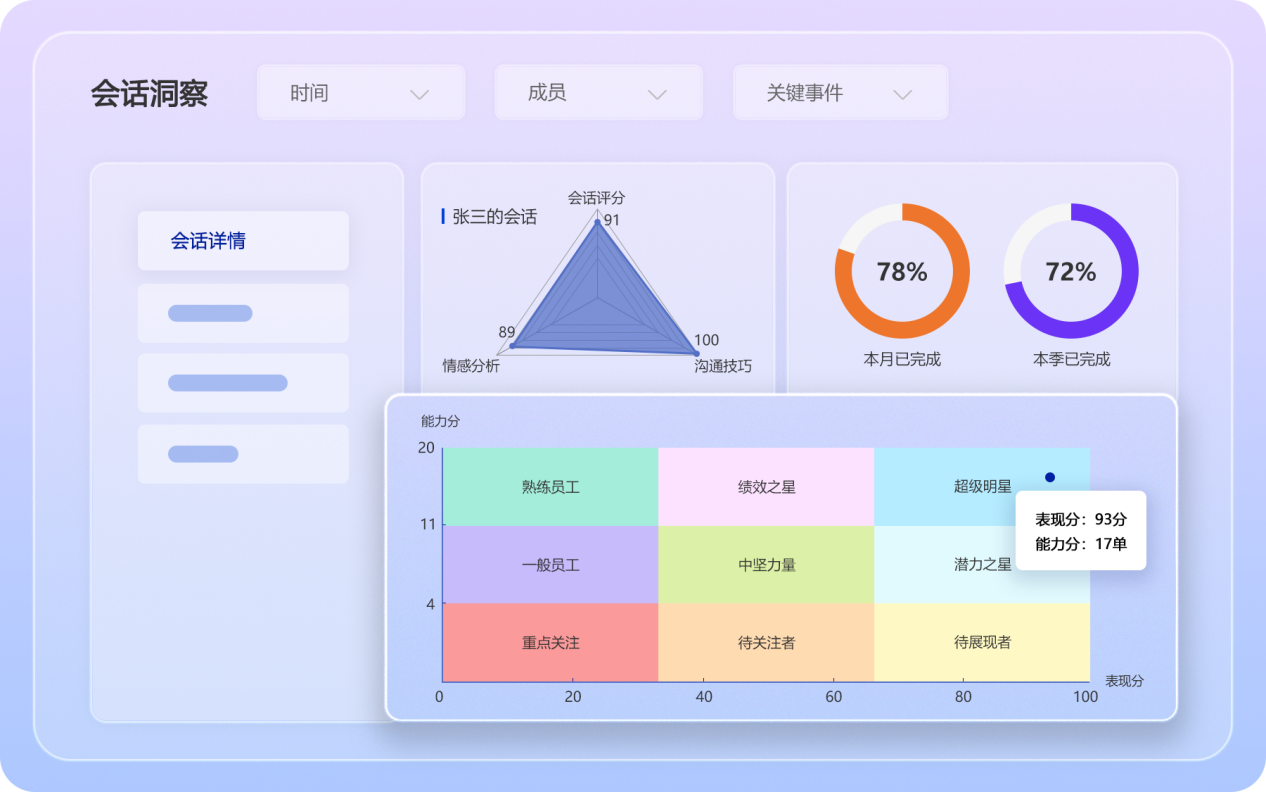
Task: Click the fourth sidebar placeholder item
Action: (243, 454)
